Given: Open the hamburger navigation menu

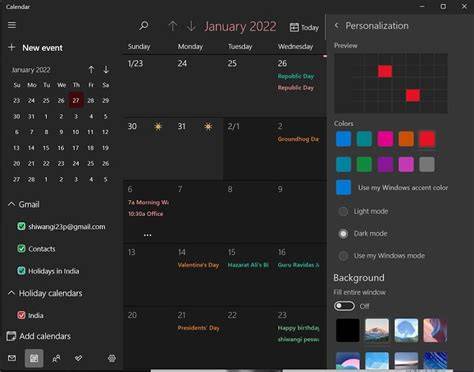Looking at the screenshot, I should [12, 25].
